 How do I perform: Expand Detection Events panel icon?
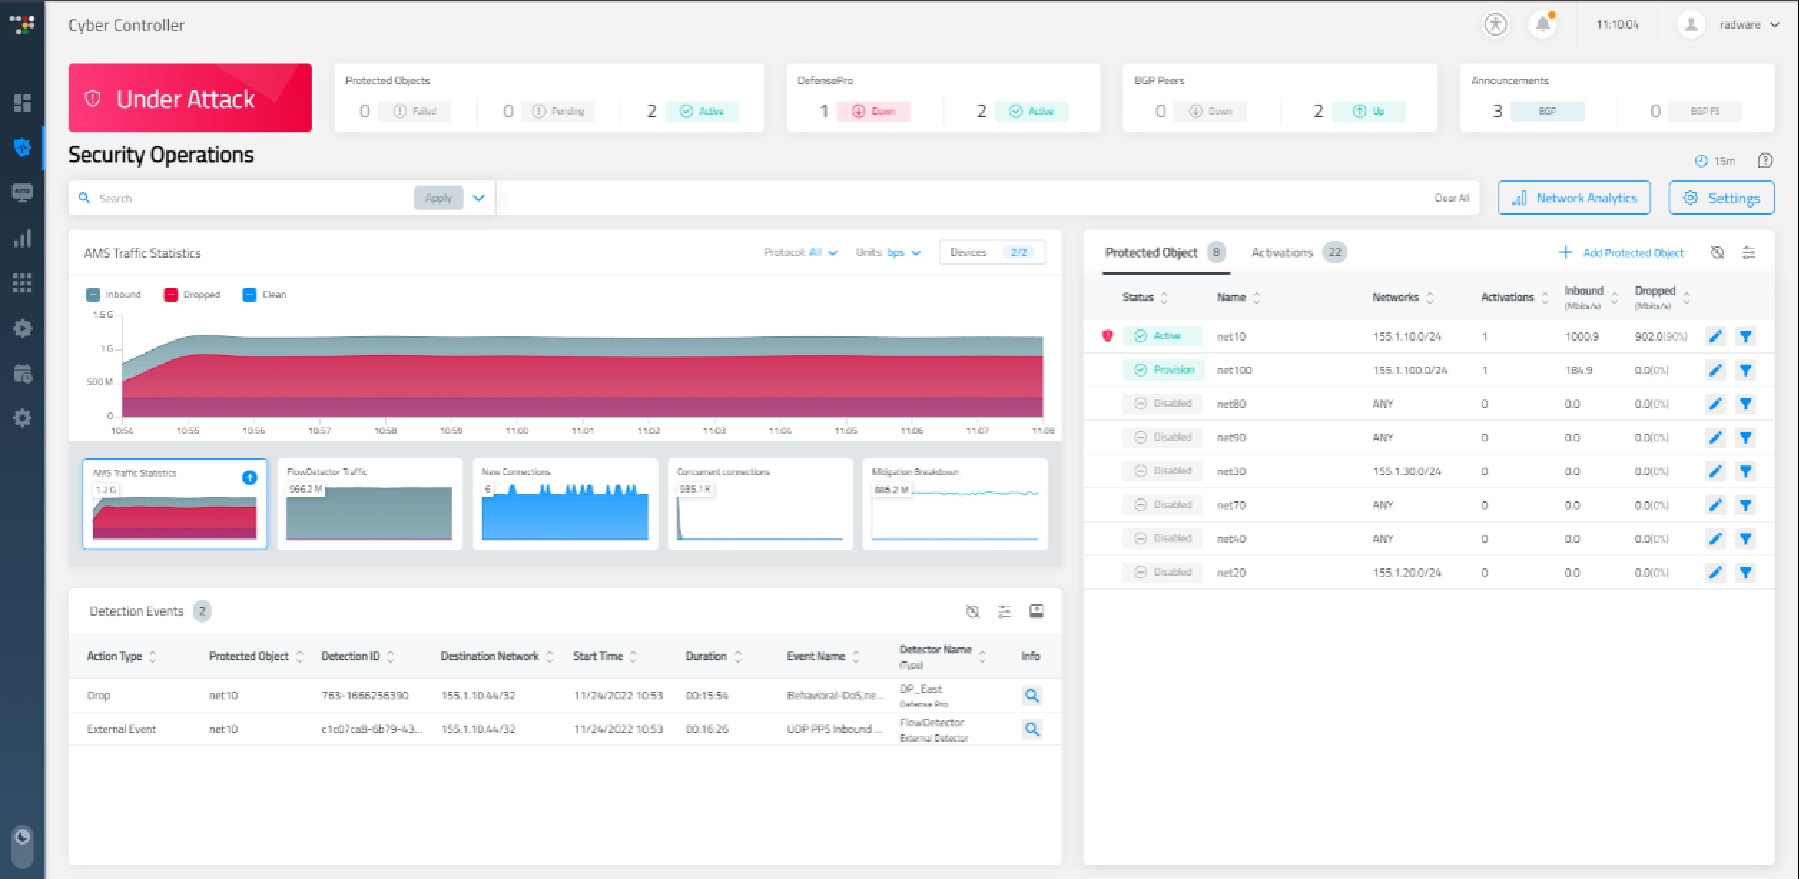point(1036,611)
